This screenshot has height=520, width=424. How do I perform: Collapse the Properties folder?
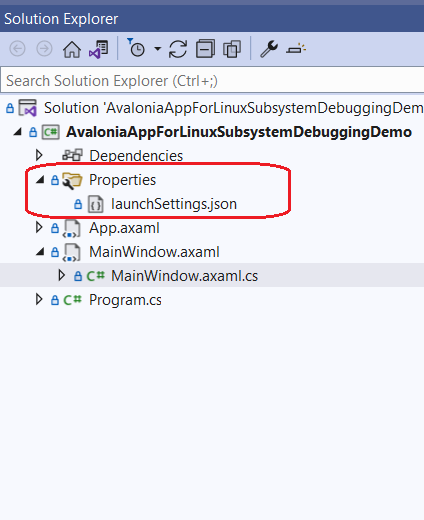40,180
